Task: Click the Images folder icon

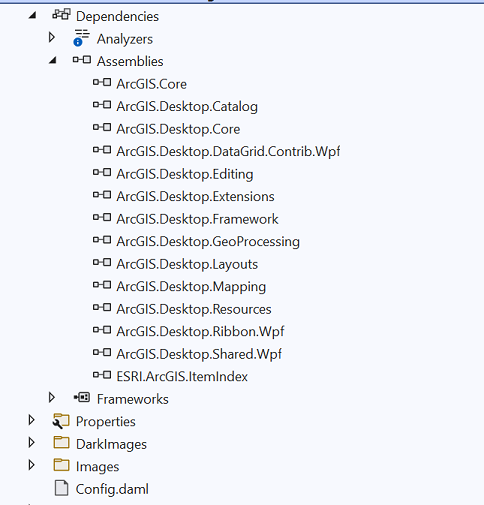Action: tap(61, 465)
